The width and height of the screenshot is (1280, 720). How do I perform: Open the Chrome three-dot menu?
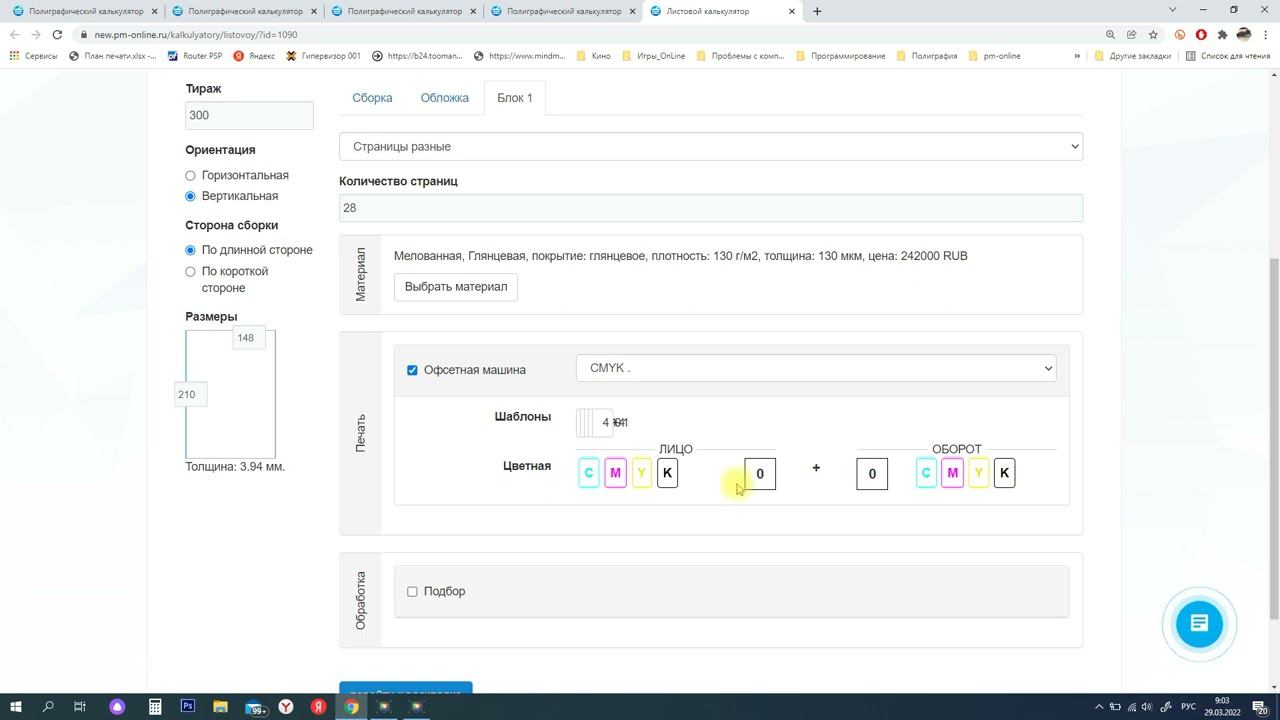click(x=1266, y=34)
